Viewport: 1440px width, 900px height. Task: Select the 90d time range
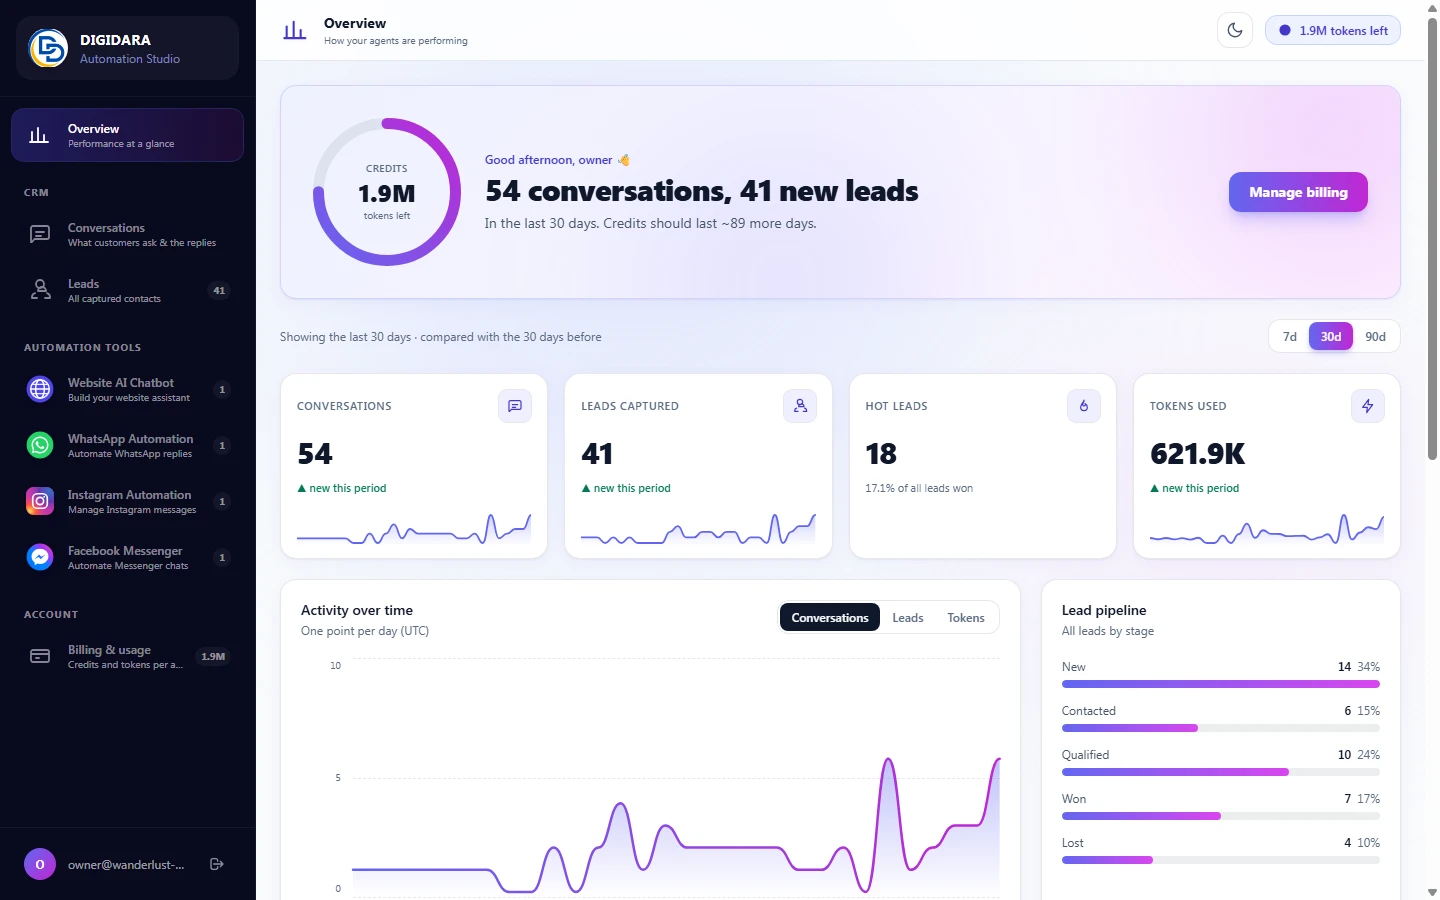(x=1376, y=337)
